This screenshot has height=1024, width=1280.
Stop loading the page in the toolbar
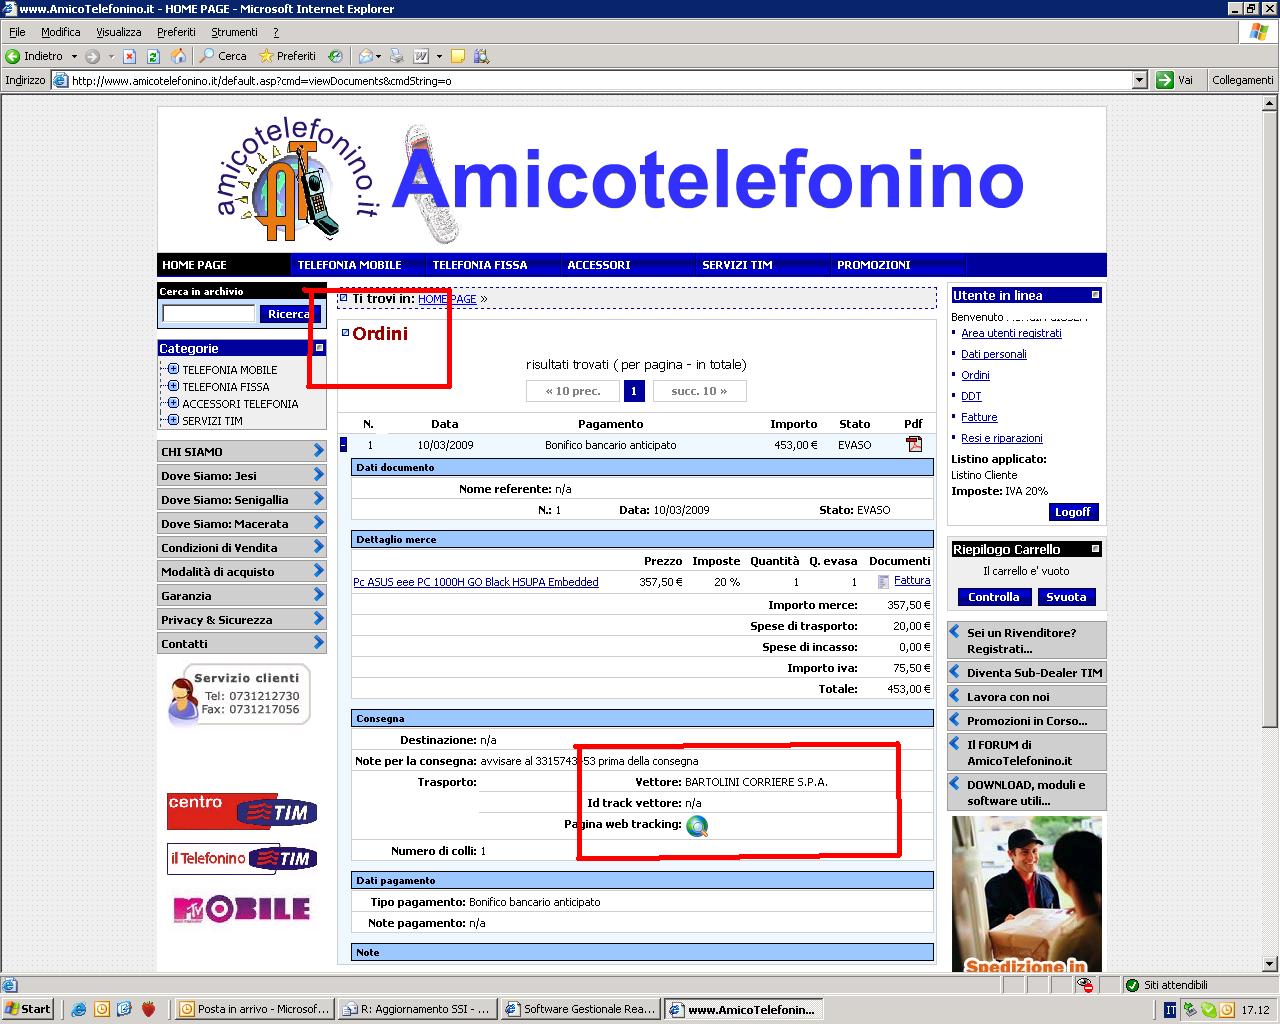point(129,56)
